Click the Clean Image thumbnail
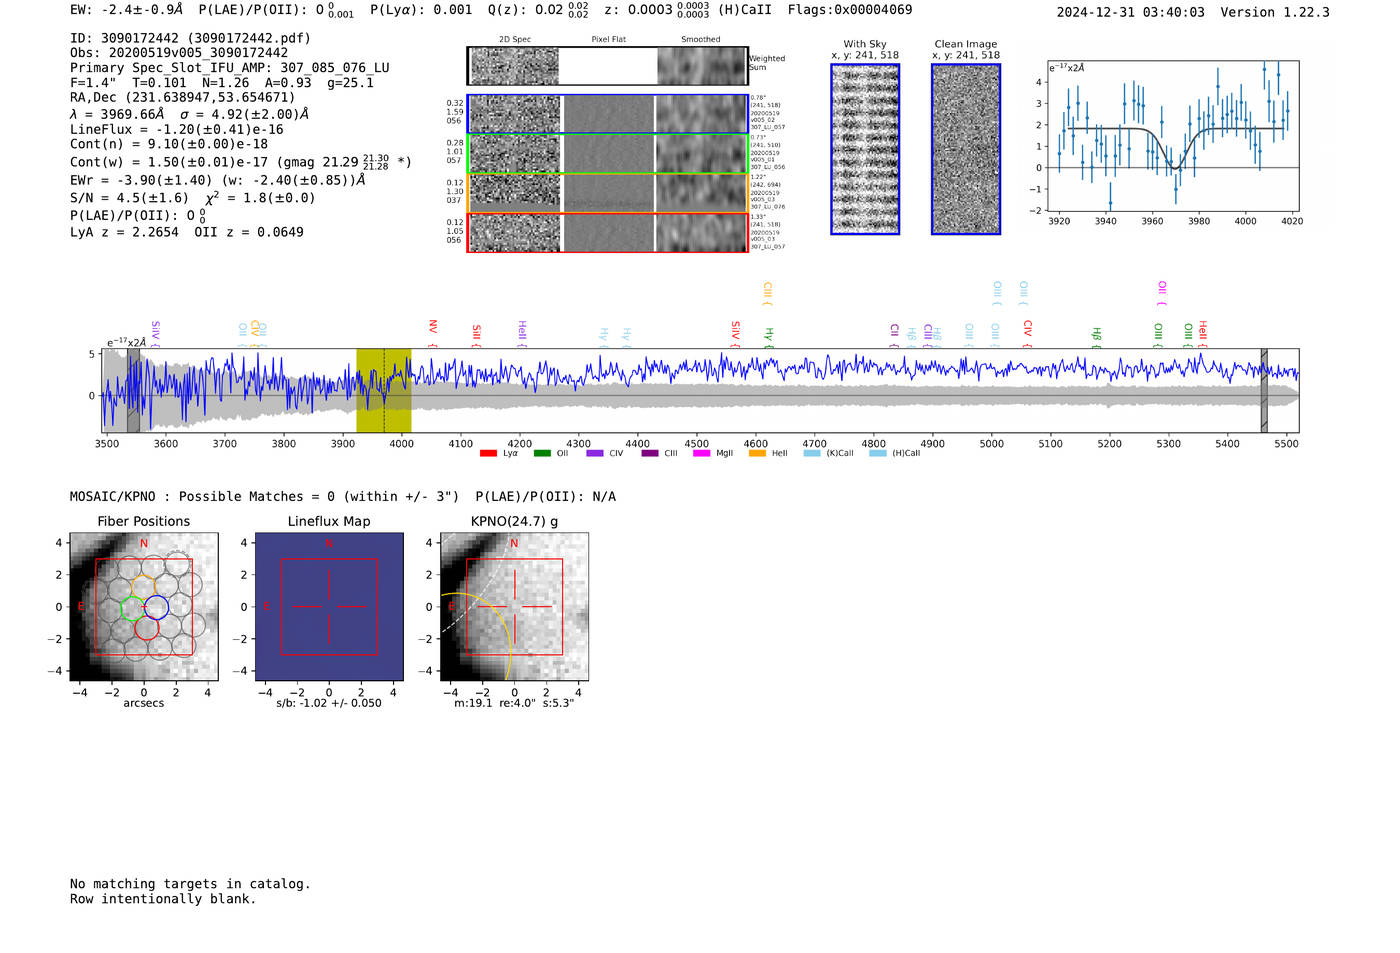 pyautogui.click(x=966, y=150)
